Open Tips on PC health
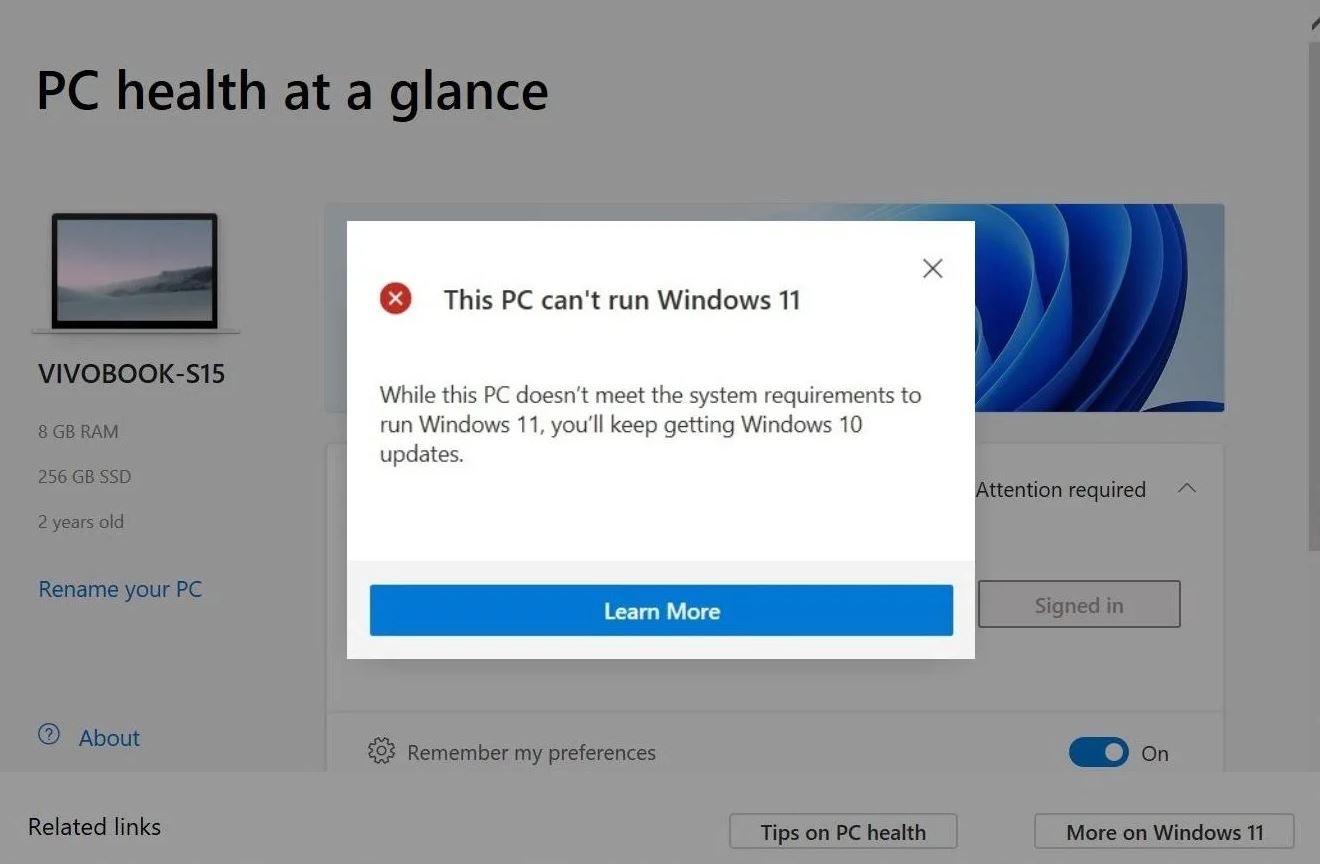1320x864 pixels. coord(843,832)
